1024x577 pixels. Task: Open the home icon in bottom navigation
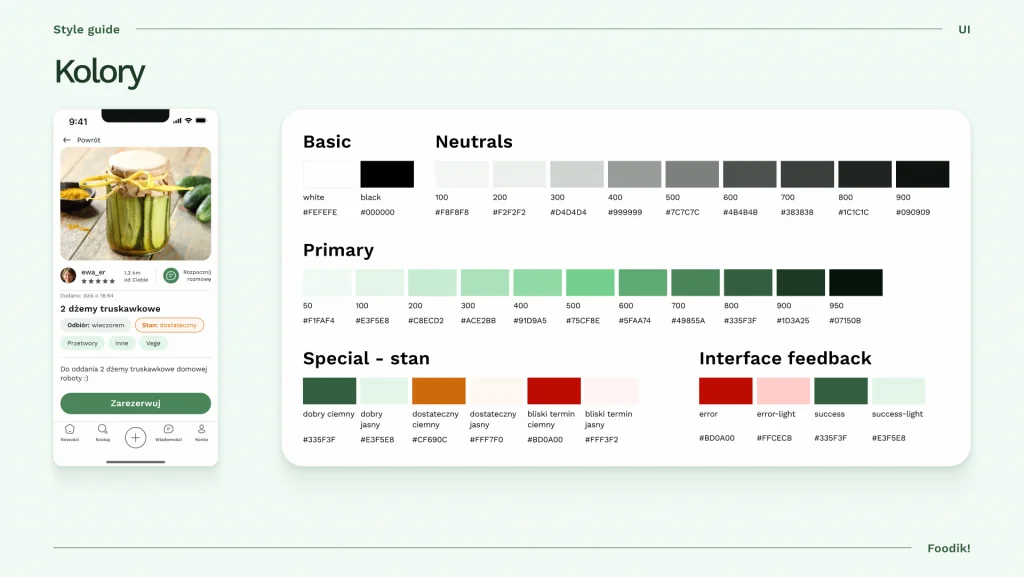(70, 429)
